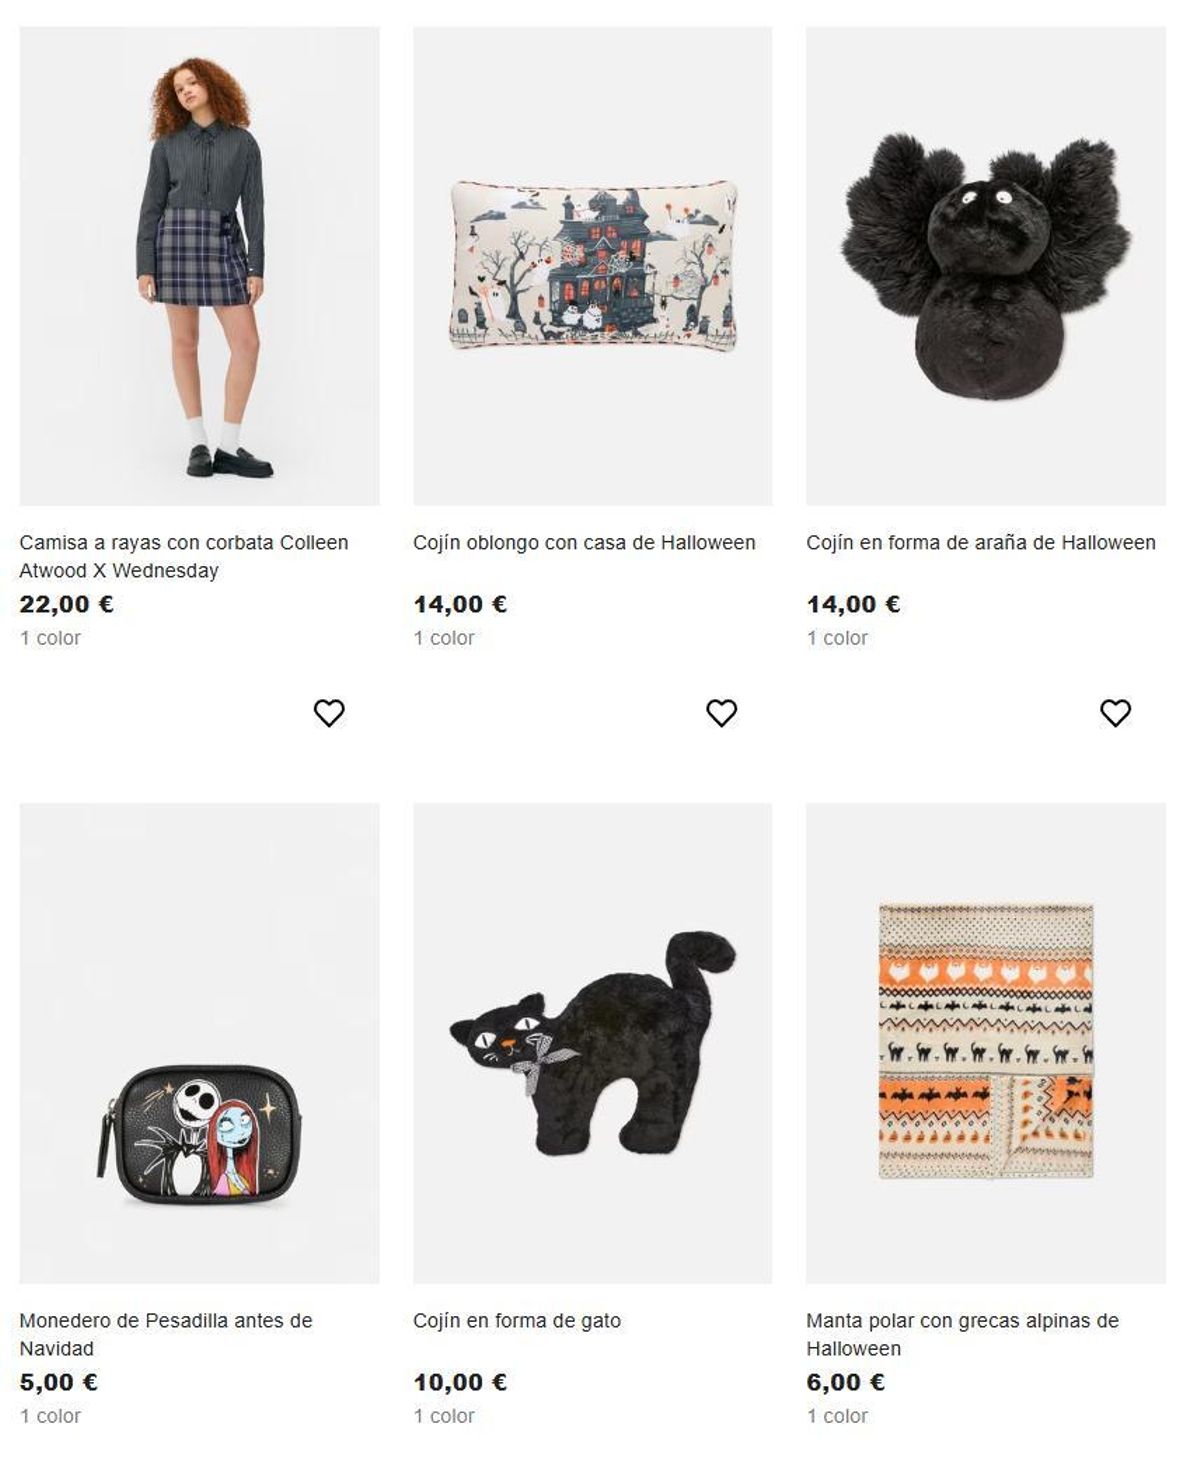Screen dimensions: 1200x1458
Task: Follow Cojín oblongo con casa de Halloween link
Action: point(584,543)
